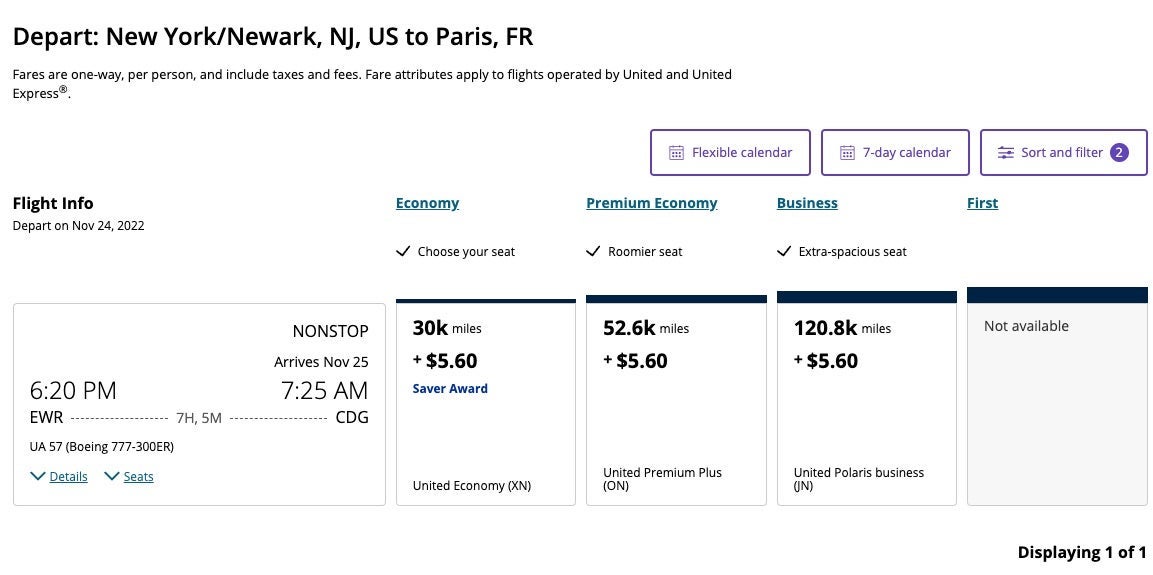The height and width of the screenshot is (575, 1153).
Task: Click the Flexible calendar icon
Action: [676, 153]
